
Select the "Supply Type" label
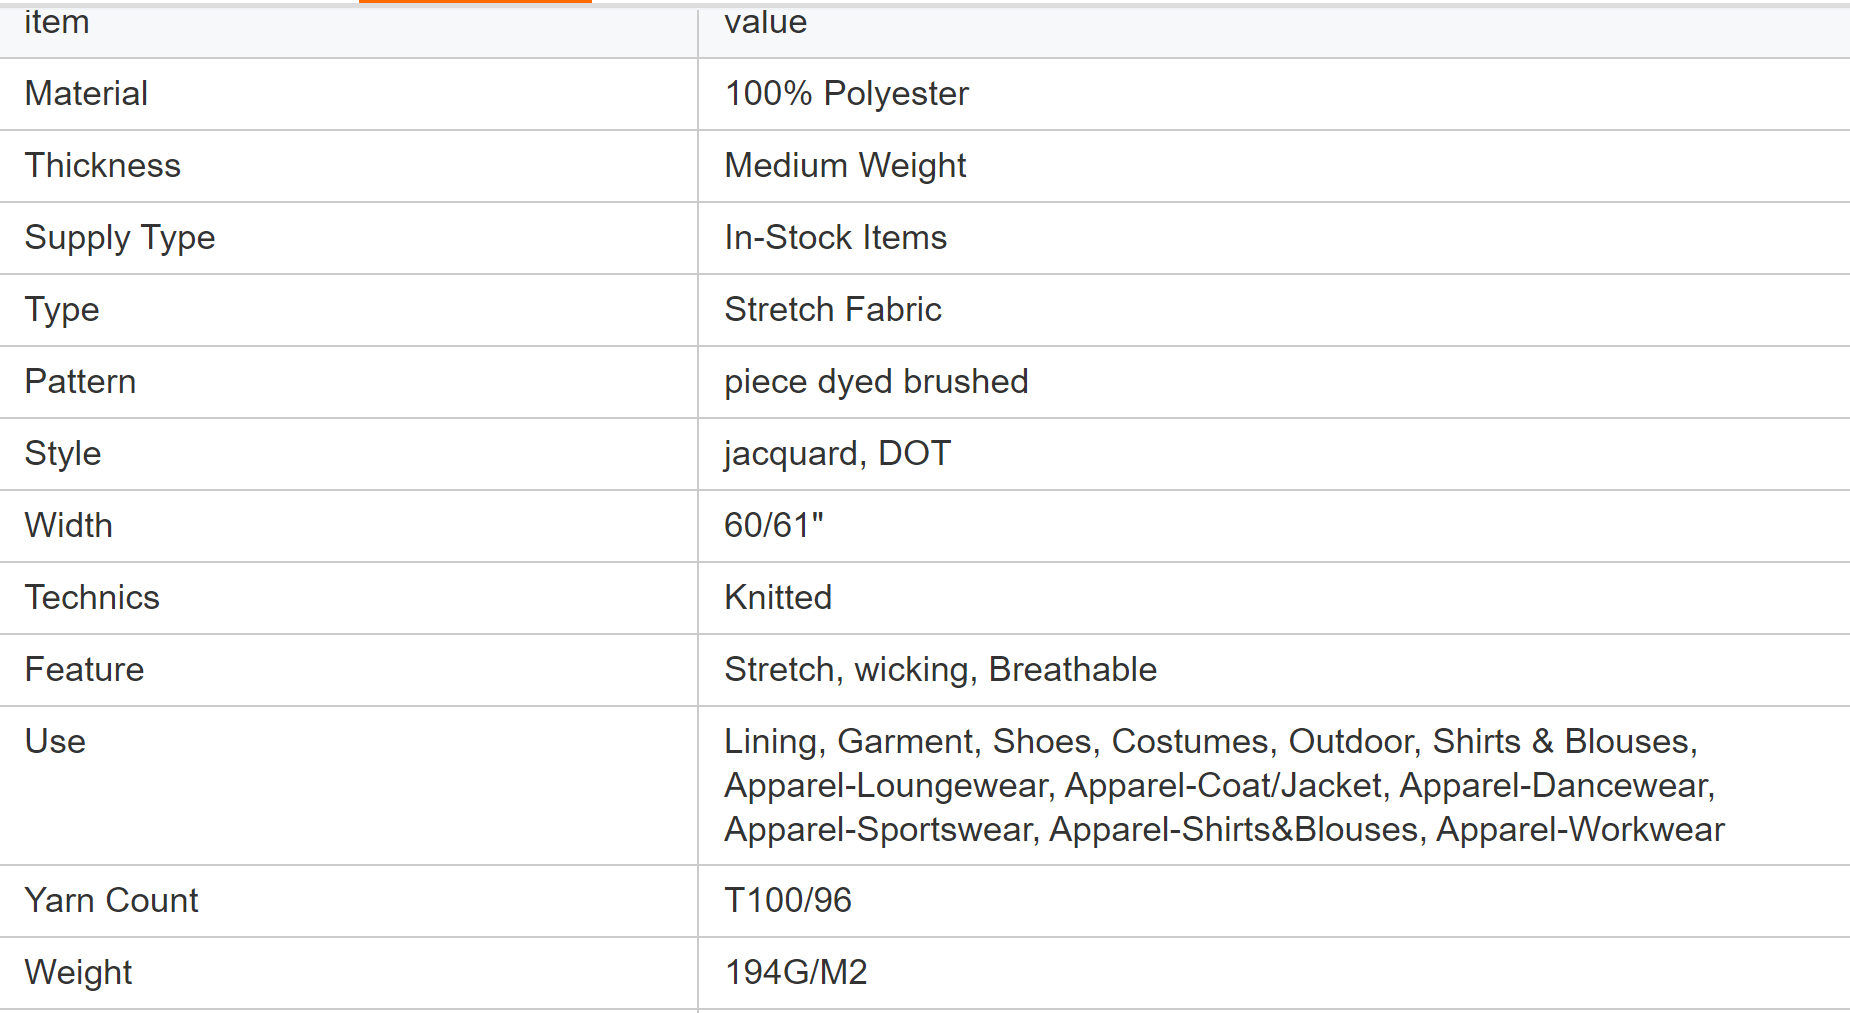point(120,238)
